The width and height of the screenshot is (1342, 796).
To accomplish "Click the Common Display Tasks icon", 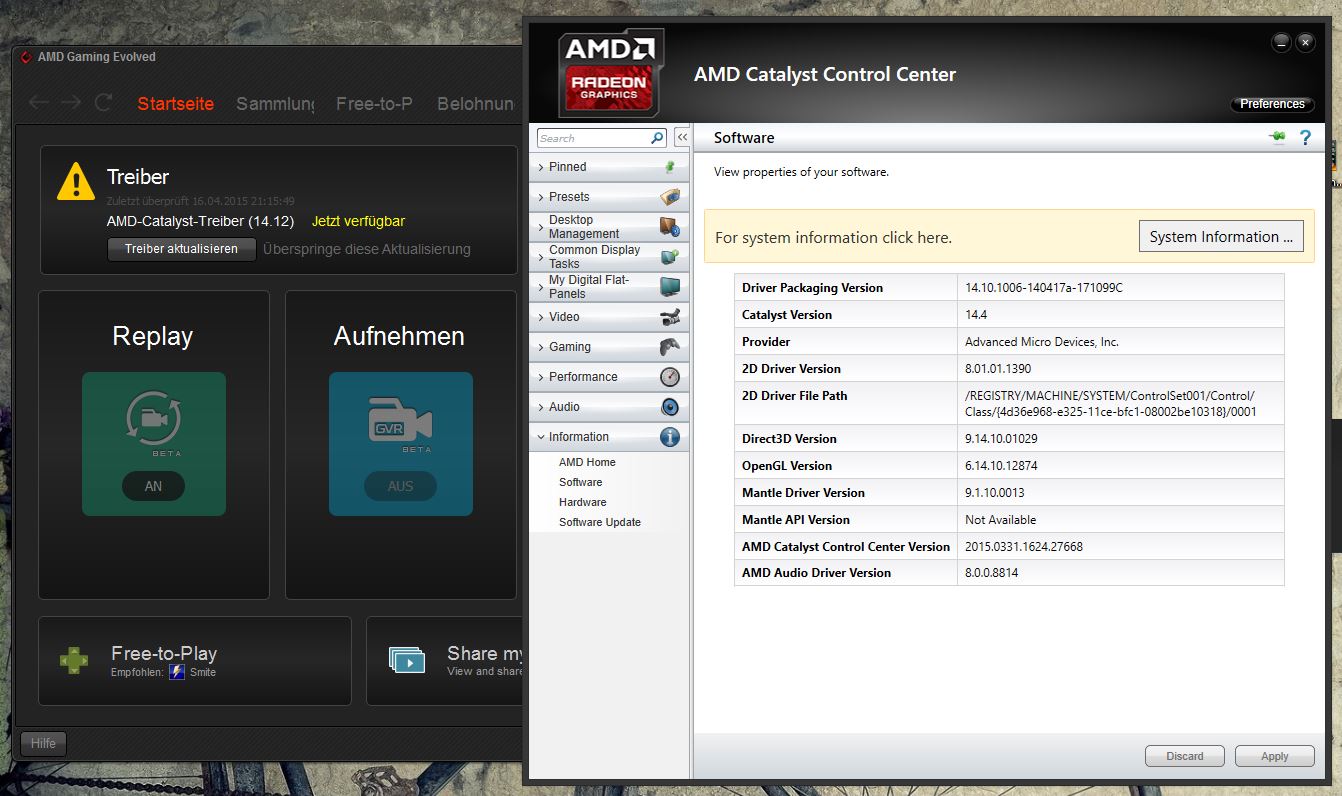I will point(670,257).
